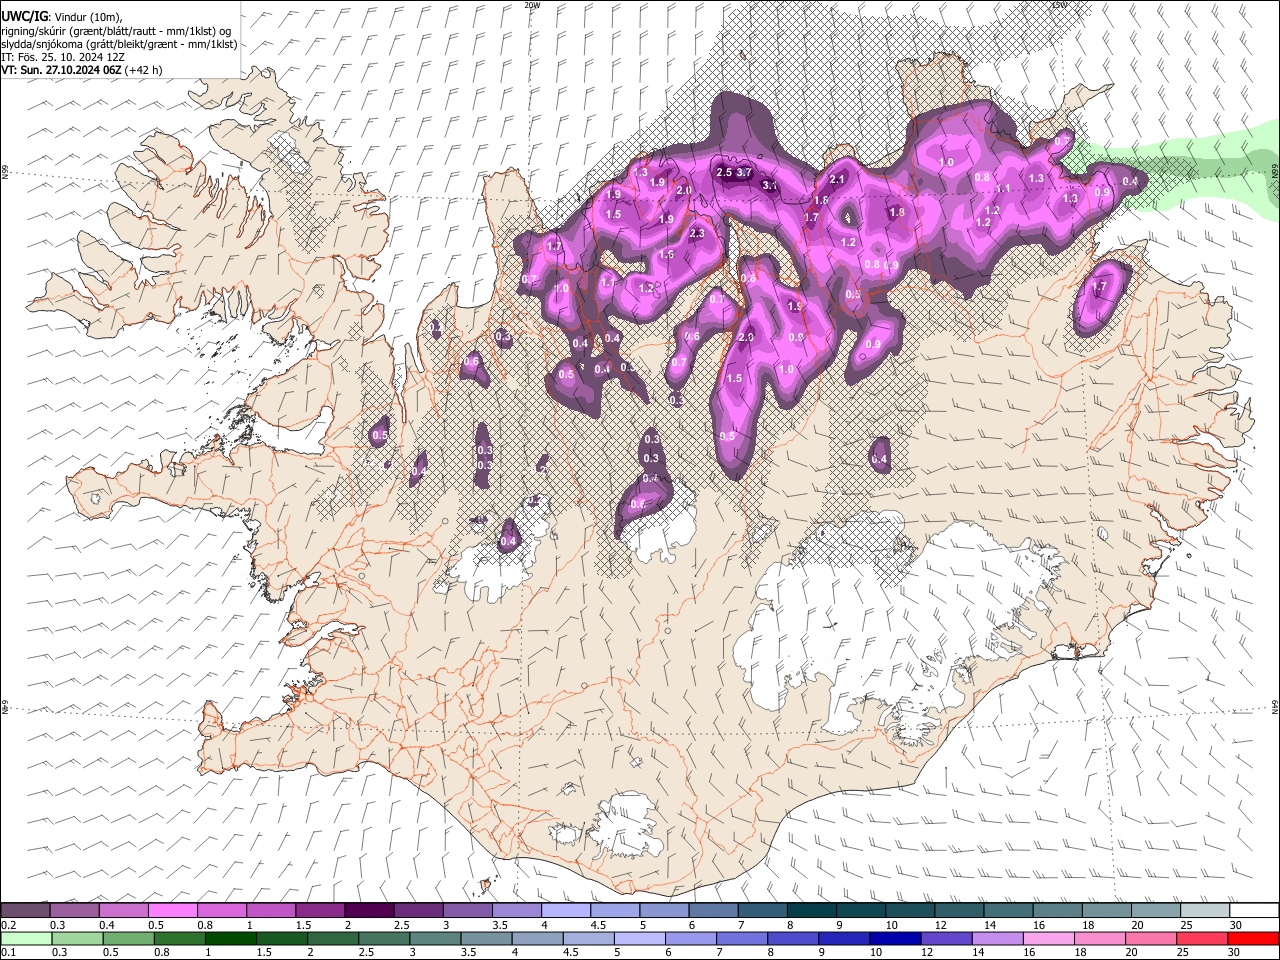
Task: Pick the light periwinkle 4 swatch in top legend row
Action: pyautogui.click(x=564, y=910)
